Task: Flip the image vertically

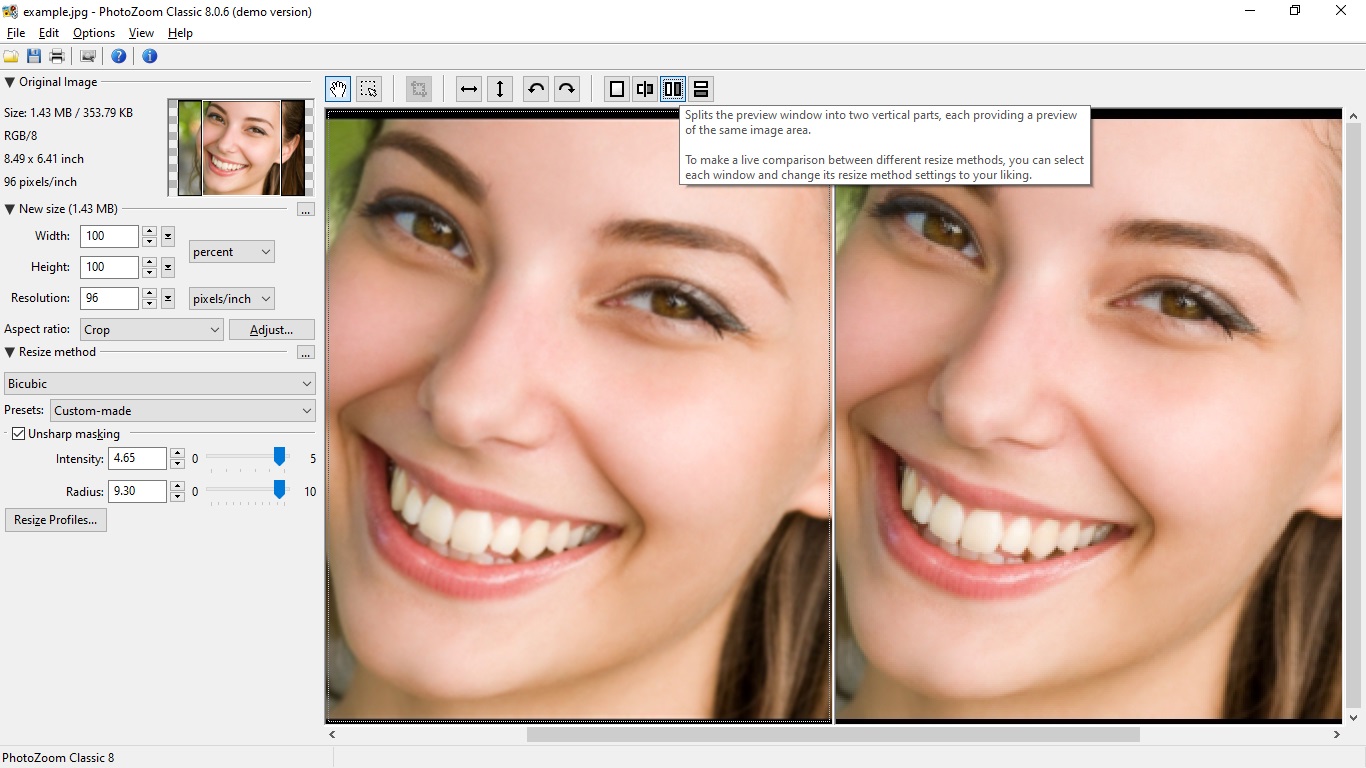Action: coord(500,89)
